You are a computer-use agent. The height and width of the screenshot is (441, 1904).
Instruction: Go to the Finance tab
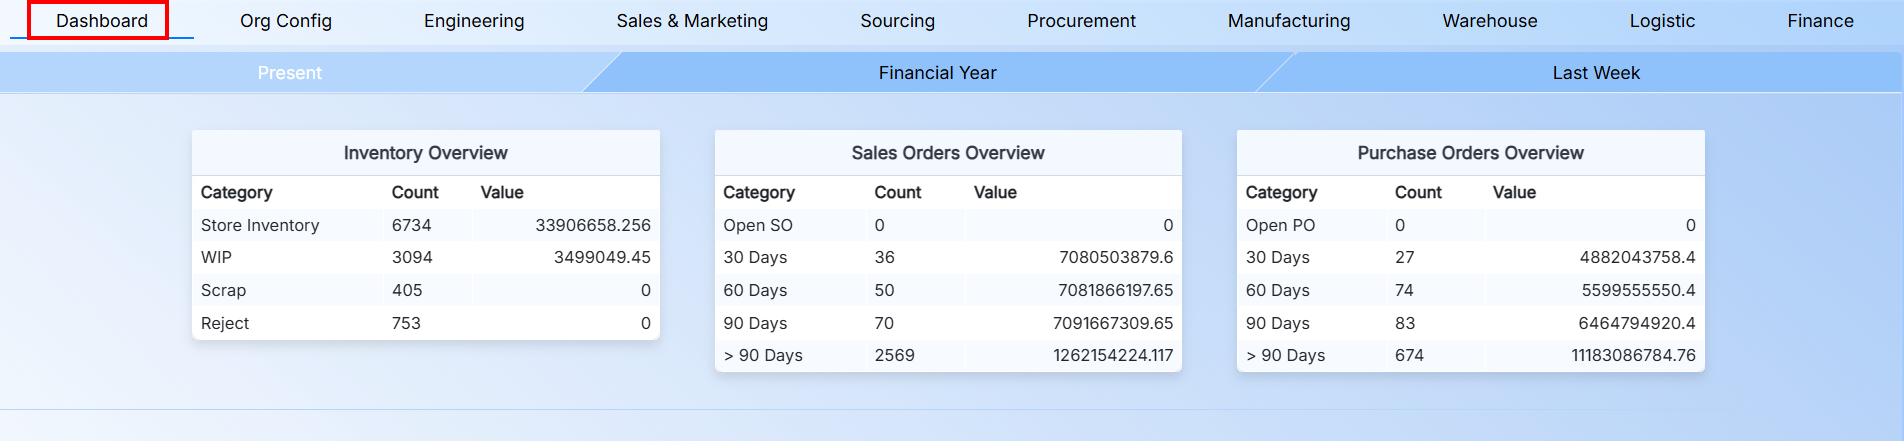tap(1820, 21)
